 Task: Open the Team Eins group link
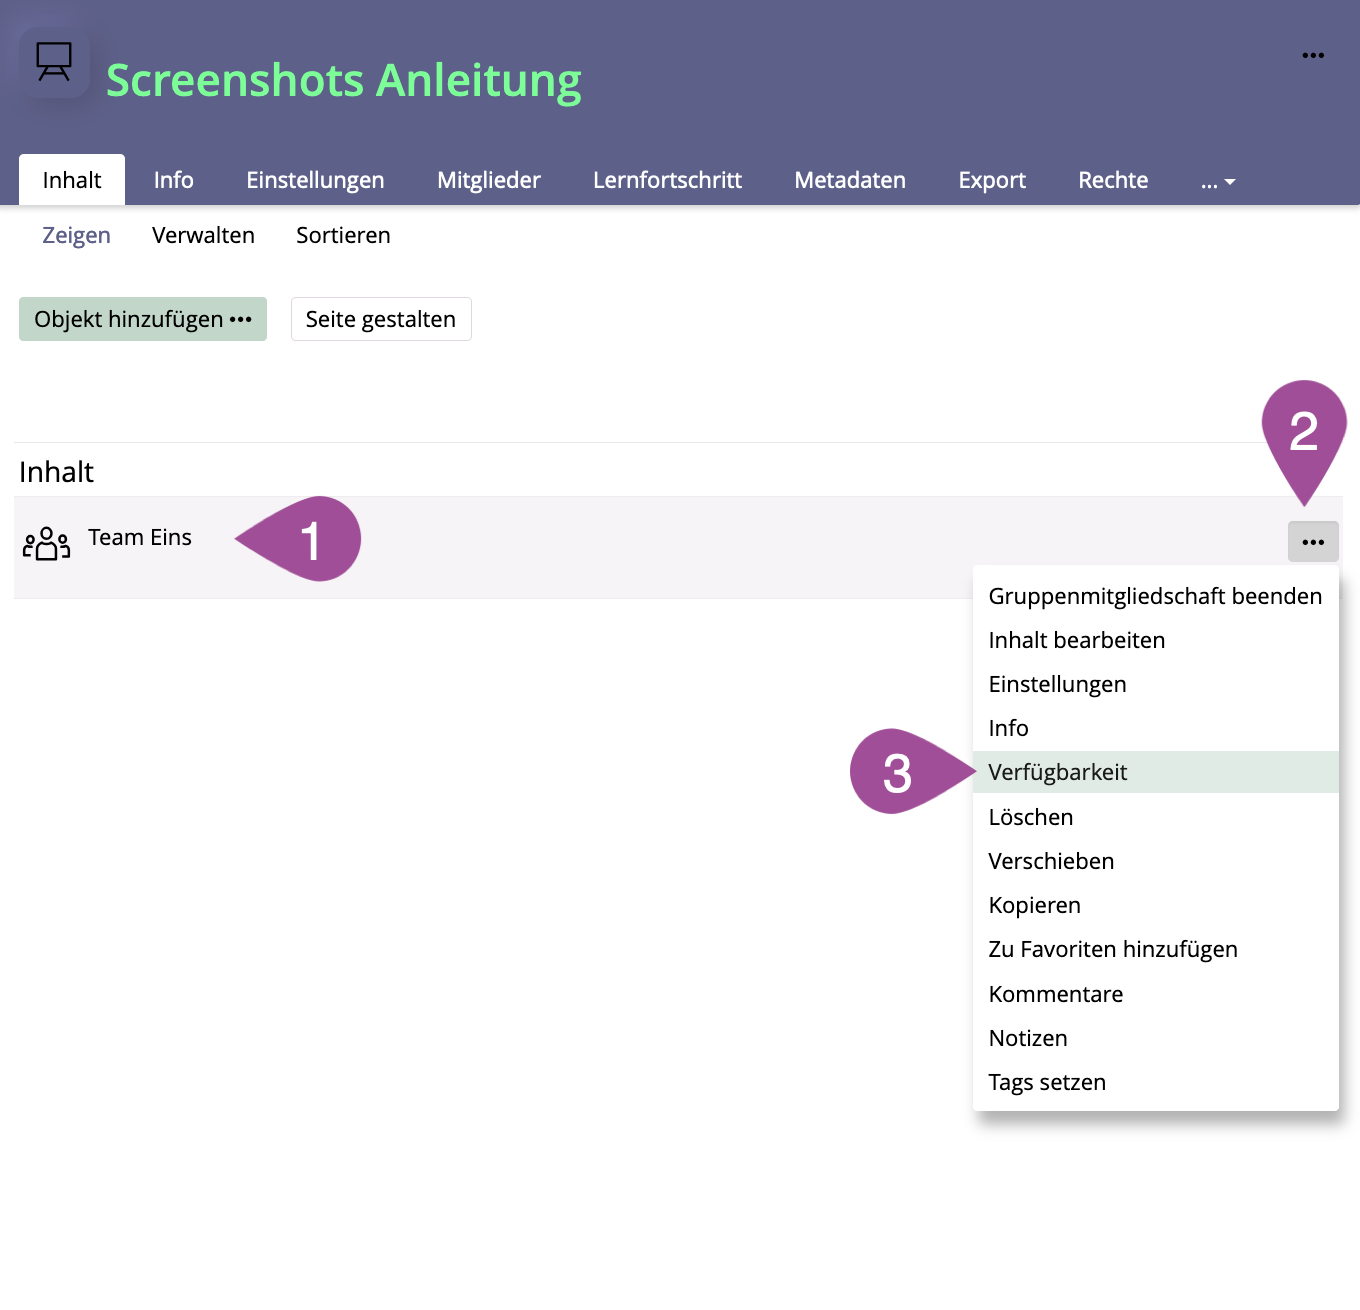[x=140, y=538]
